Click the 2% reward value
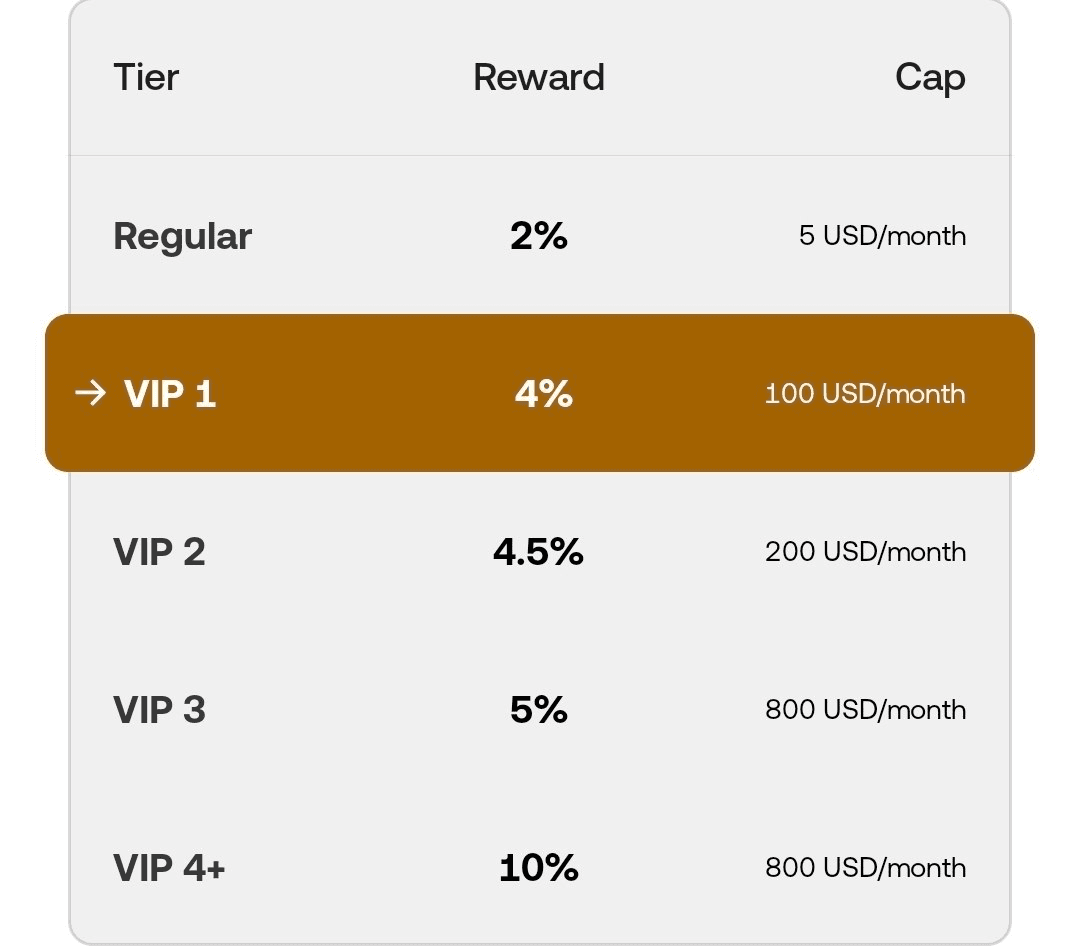Screen dimensions: 1080x946 pos(539,236)
